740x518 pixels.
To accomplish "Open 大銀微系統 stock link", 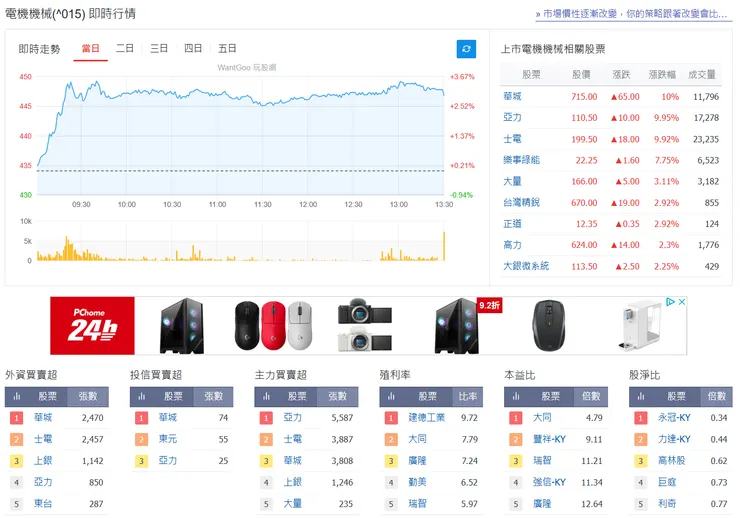I will click(526, 266).
